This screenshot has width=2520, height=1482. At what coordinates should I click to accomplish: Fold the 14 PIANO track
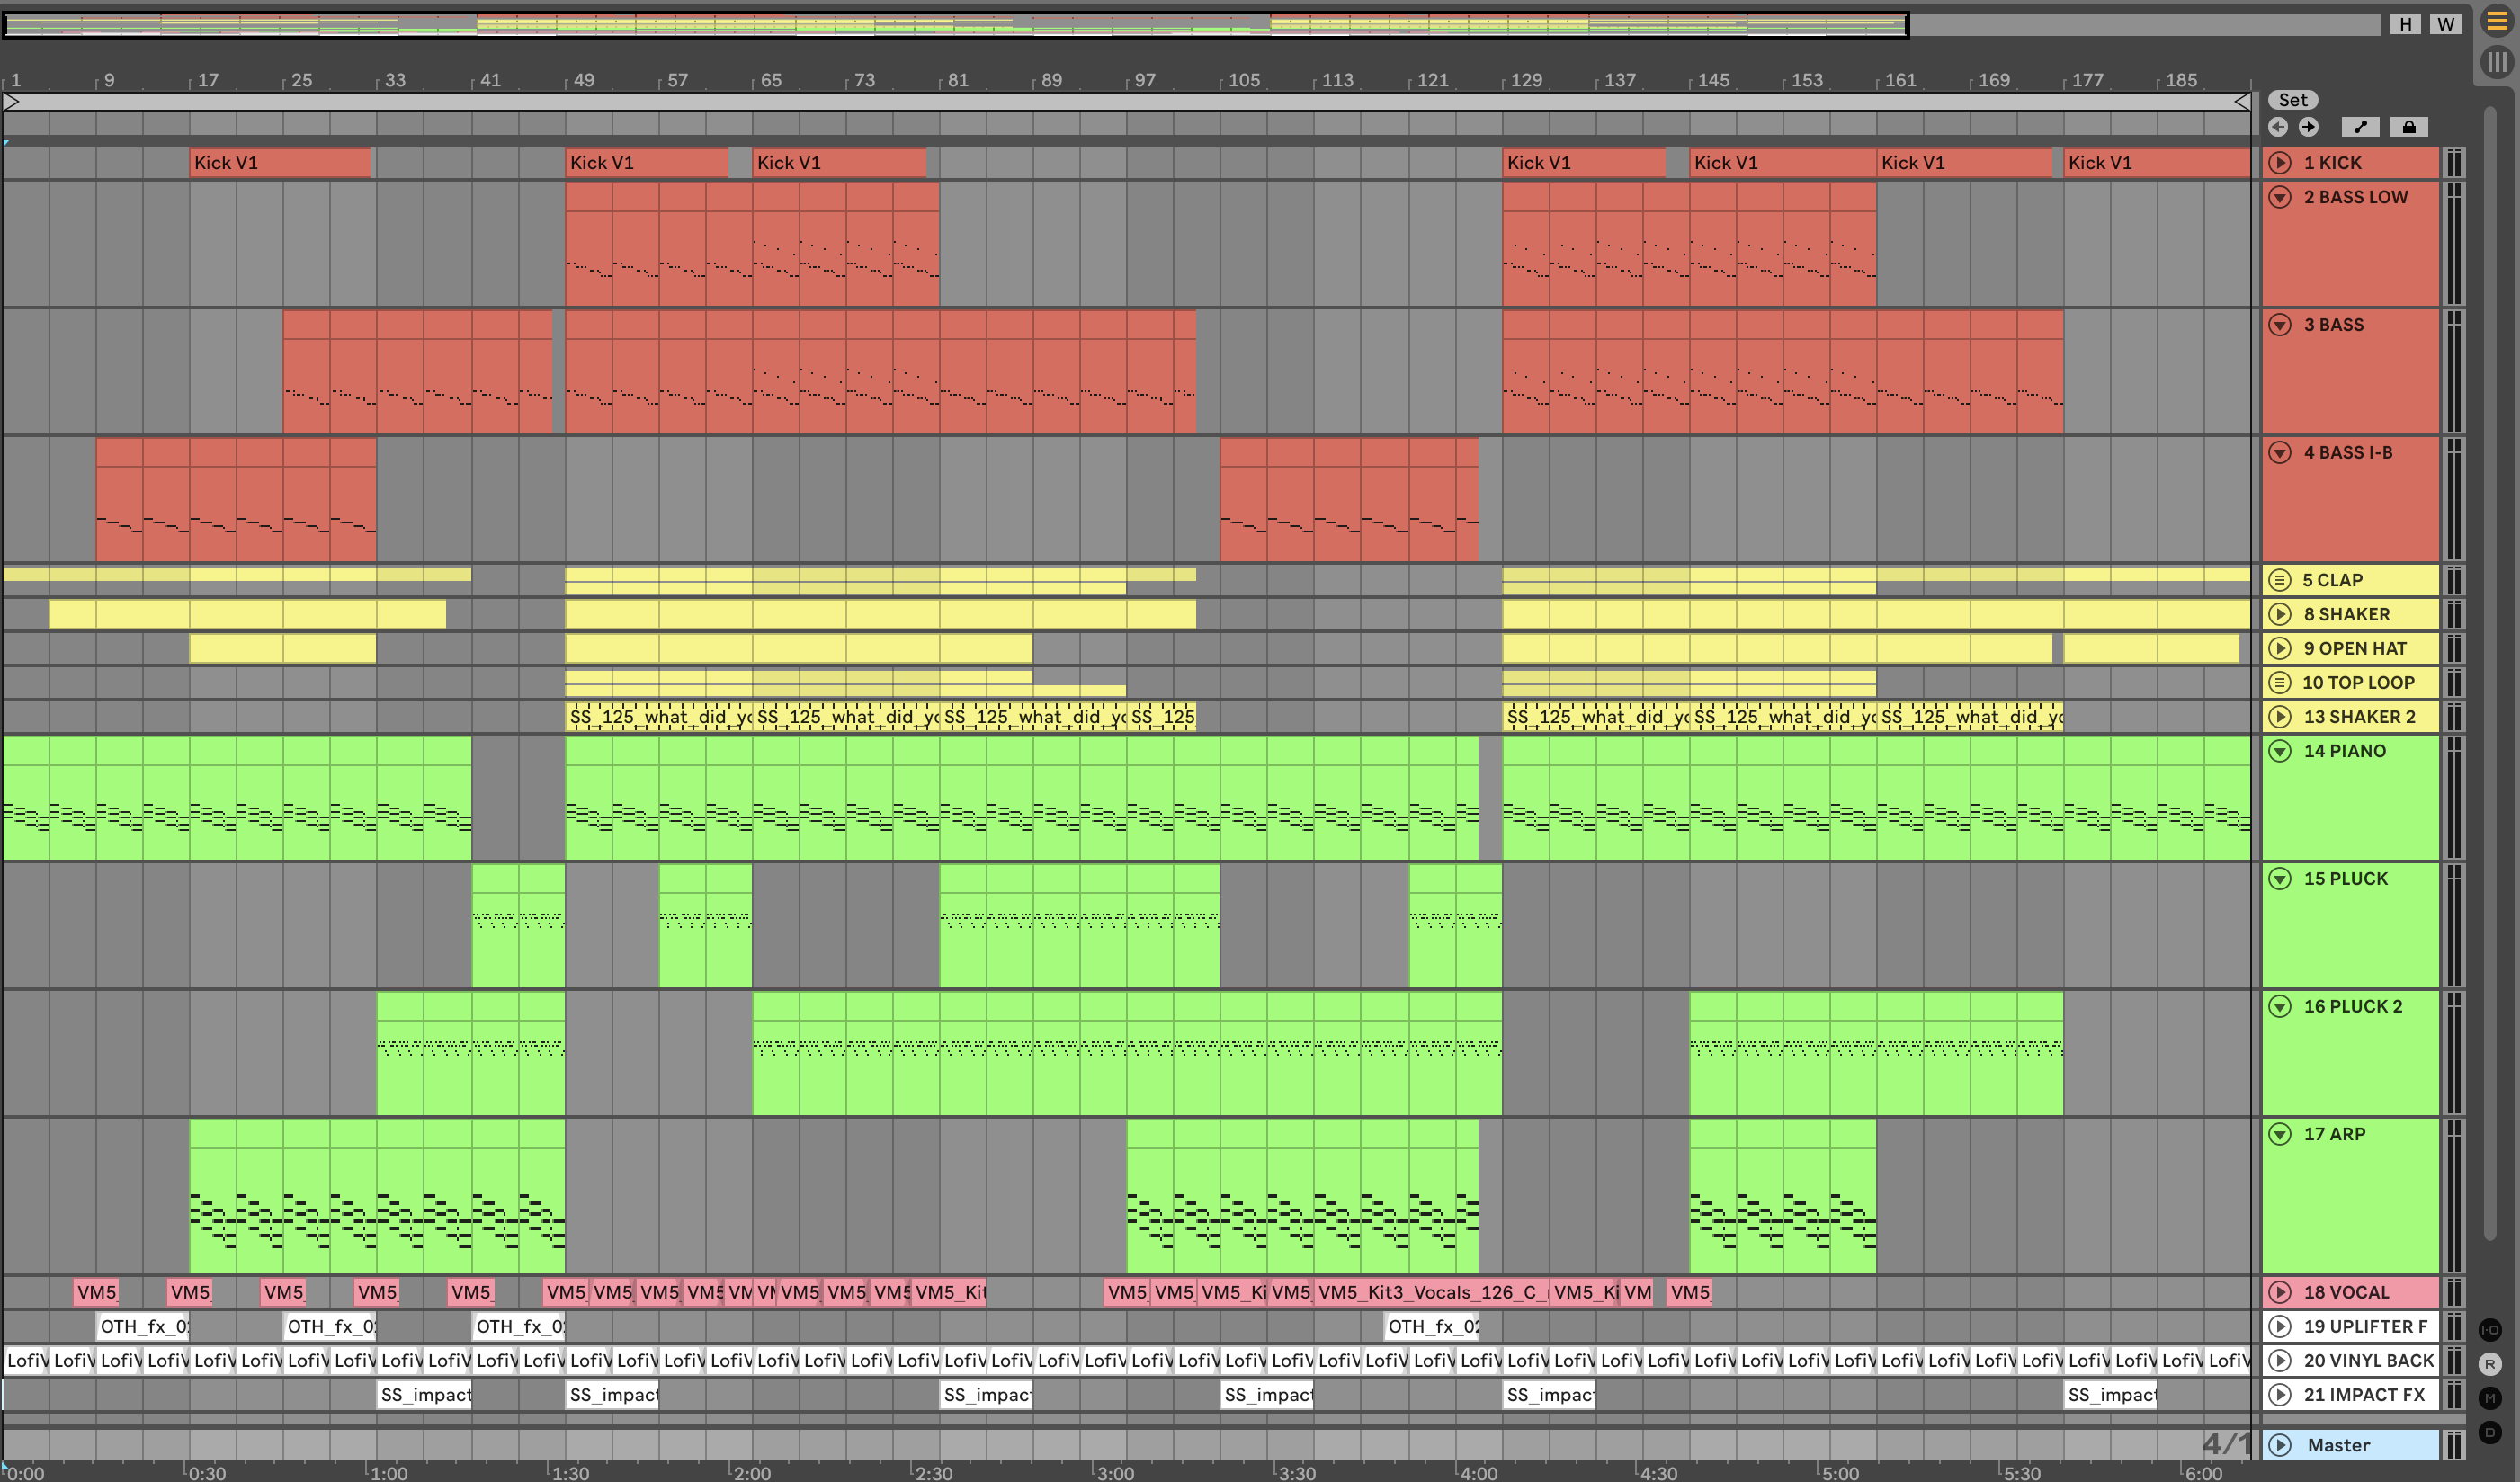point(2280,751)
